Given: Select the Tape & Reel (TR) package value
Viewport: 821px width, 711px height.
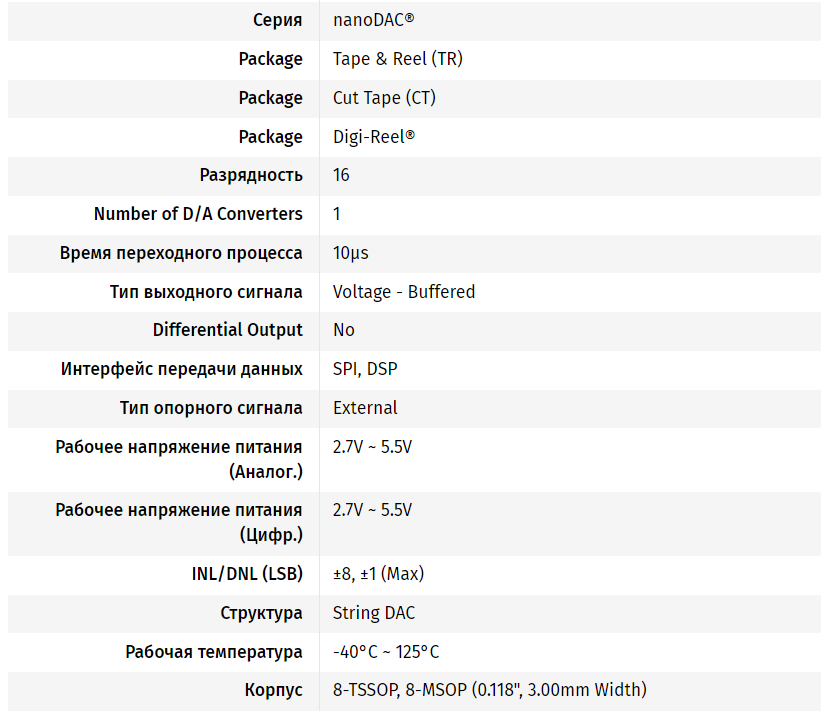Looking at the screenshot, I should tap(397, 59).
